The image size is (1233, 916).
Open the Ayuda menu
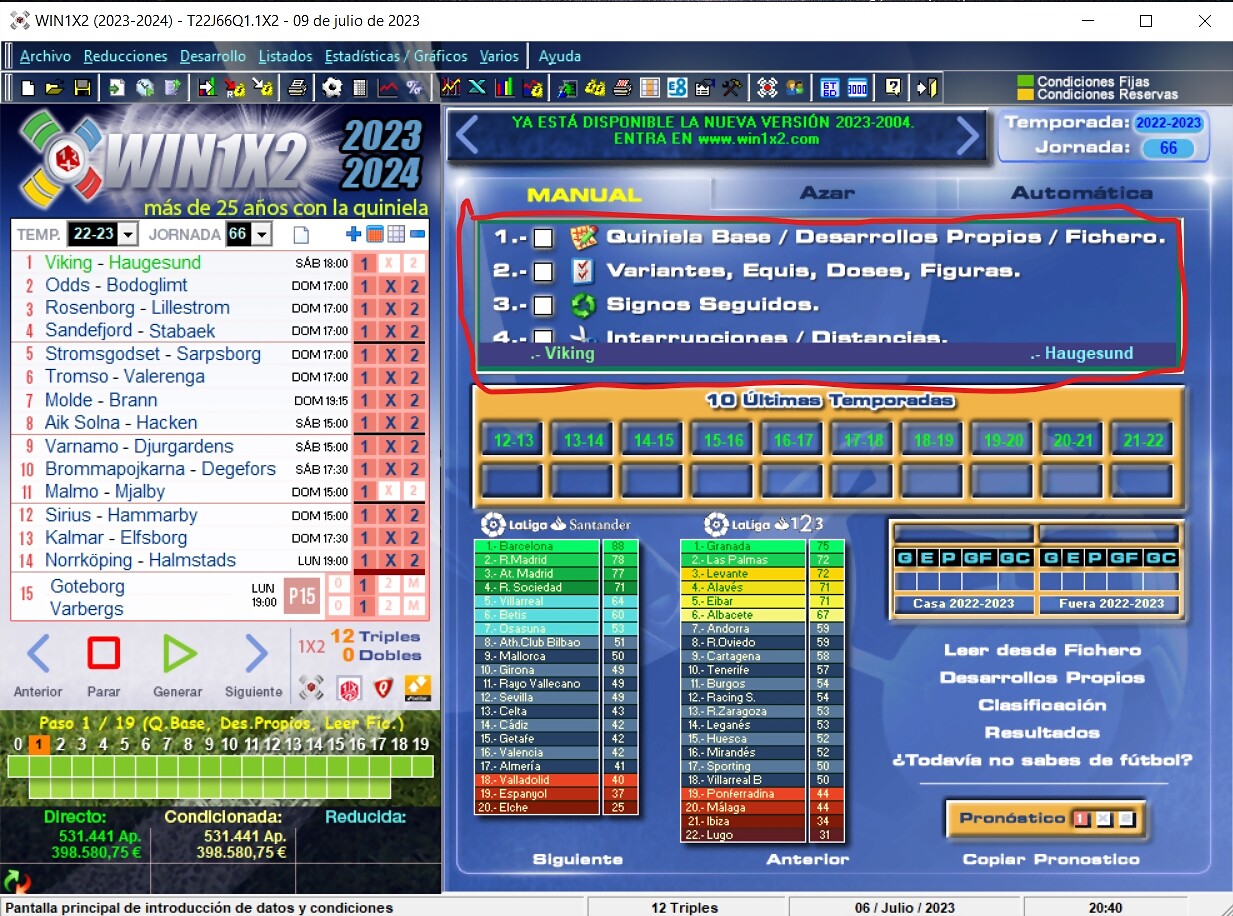click(560, 56)
